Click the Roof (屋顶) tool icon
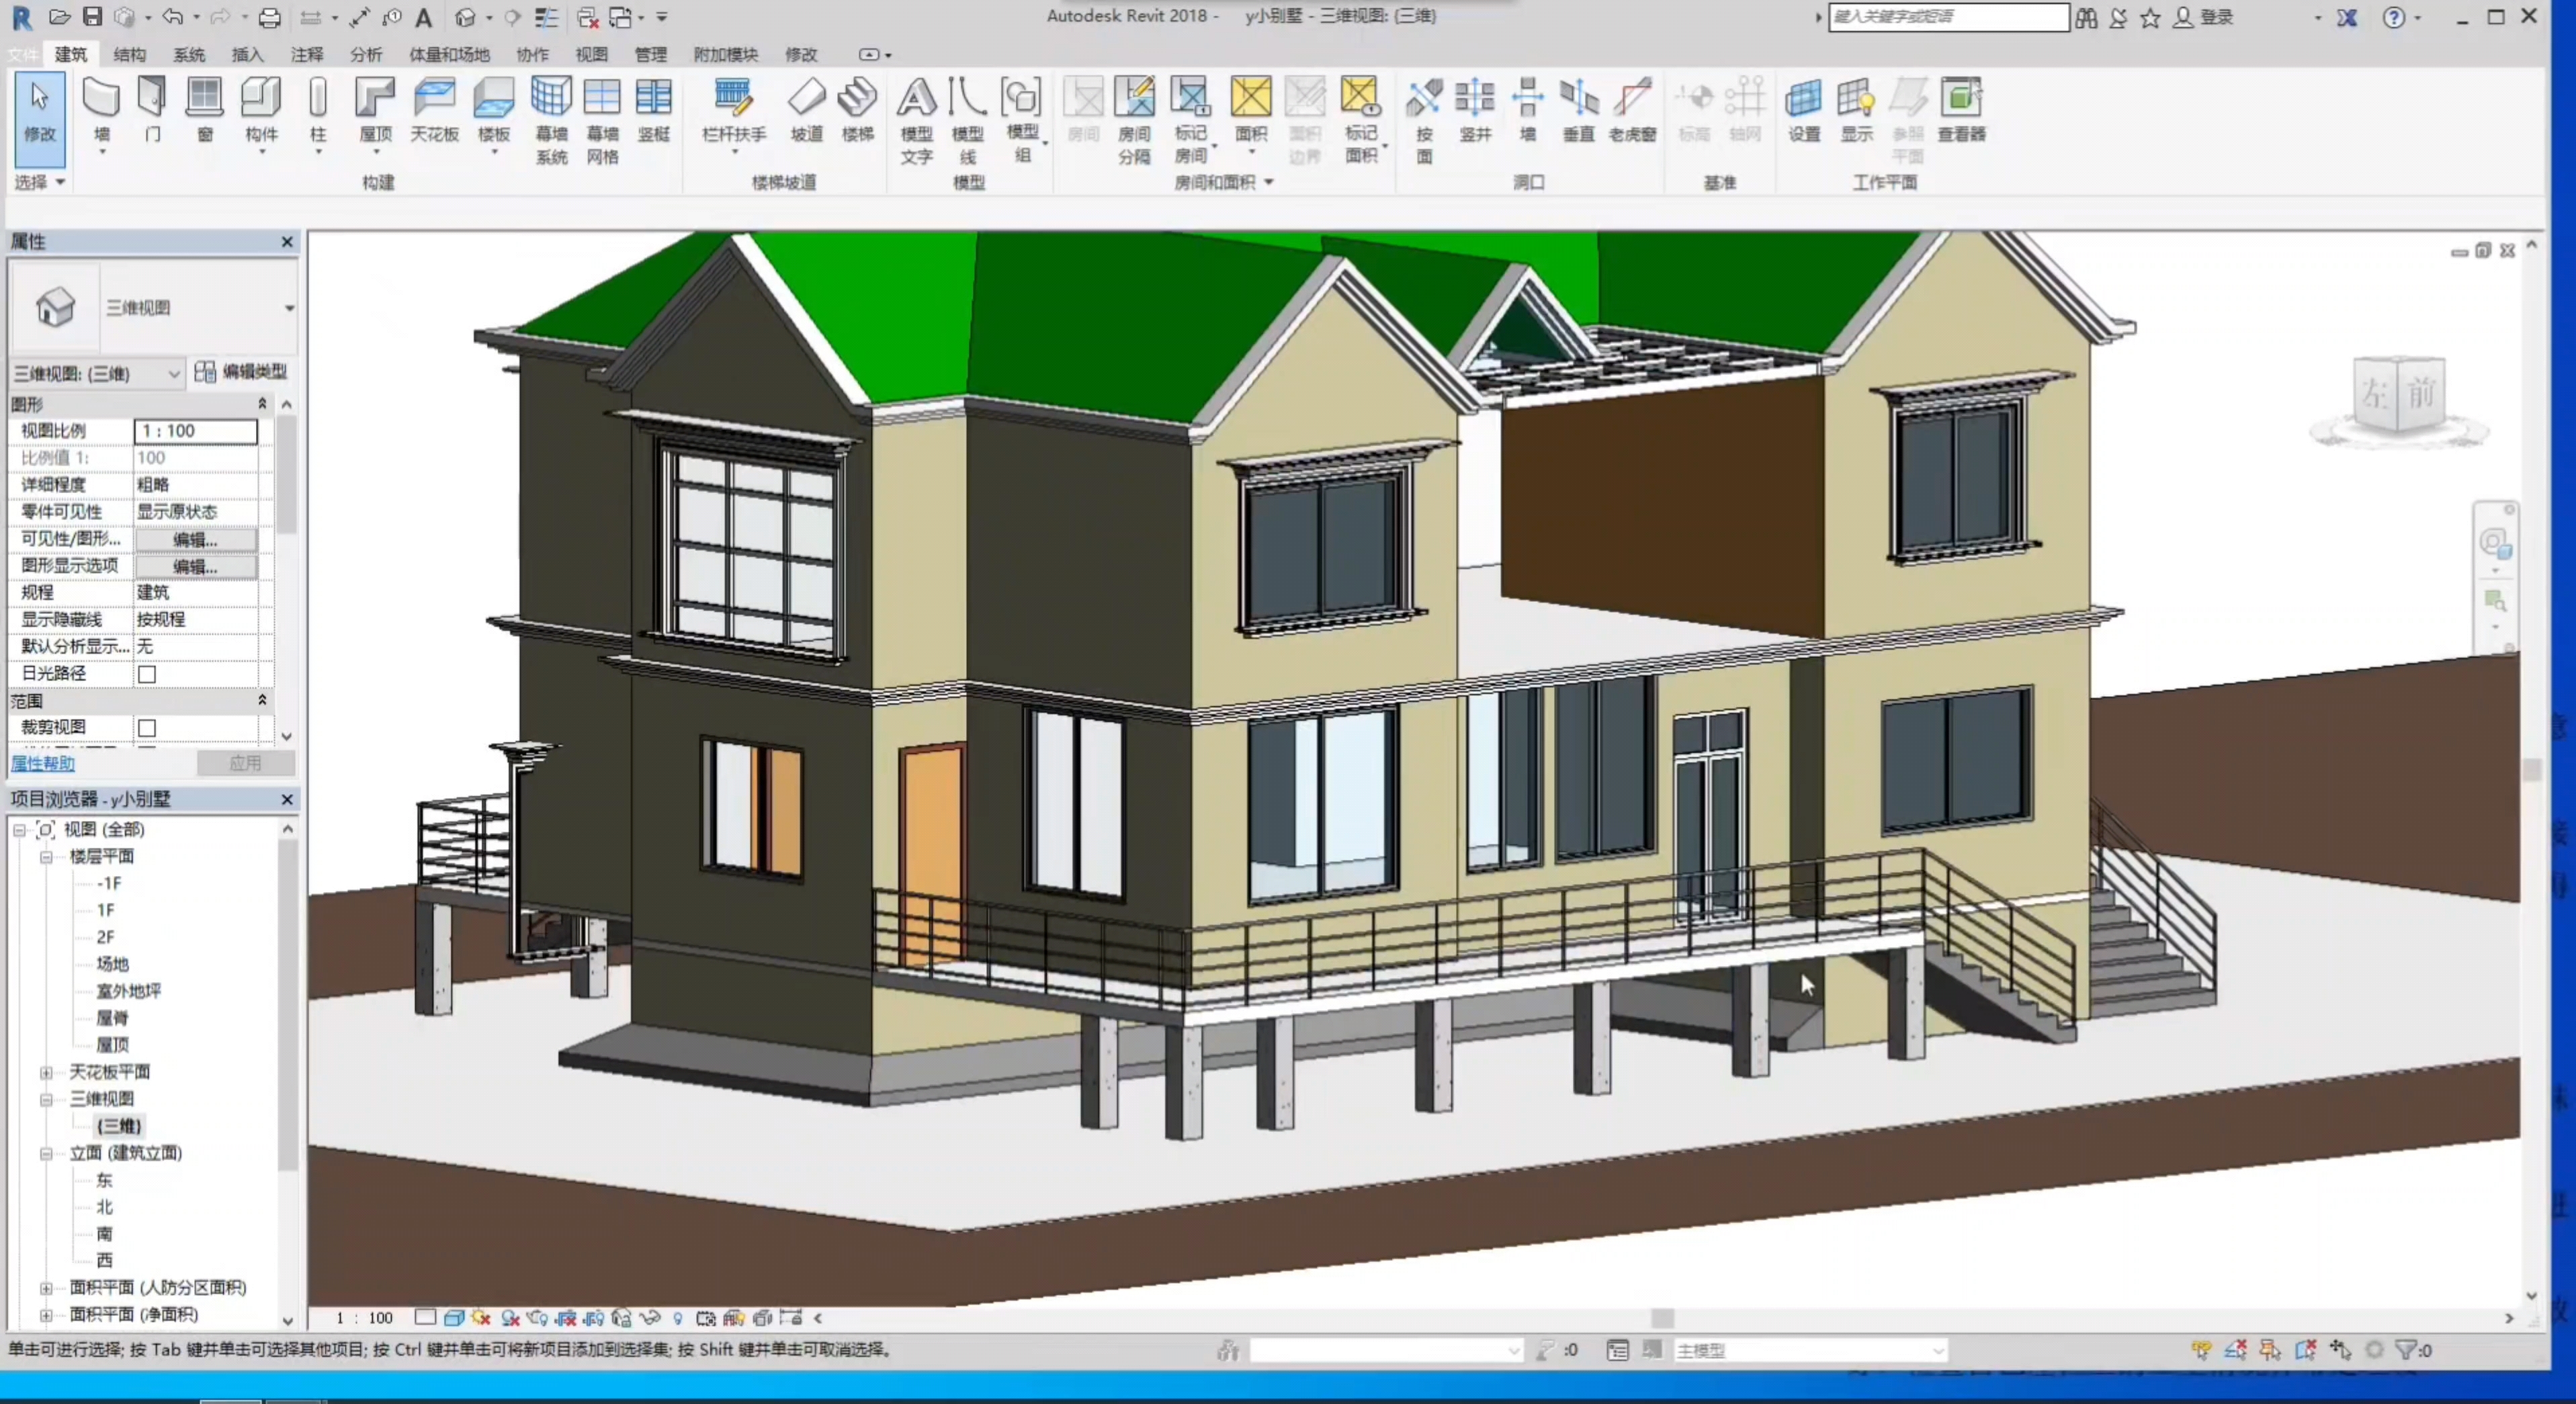The width and height of the screenshot is (2576, 1404). coord(375,98)
